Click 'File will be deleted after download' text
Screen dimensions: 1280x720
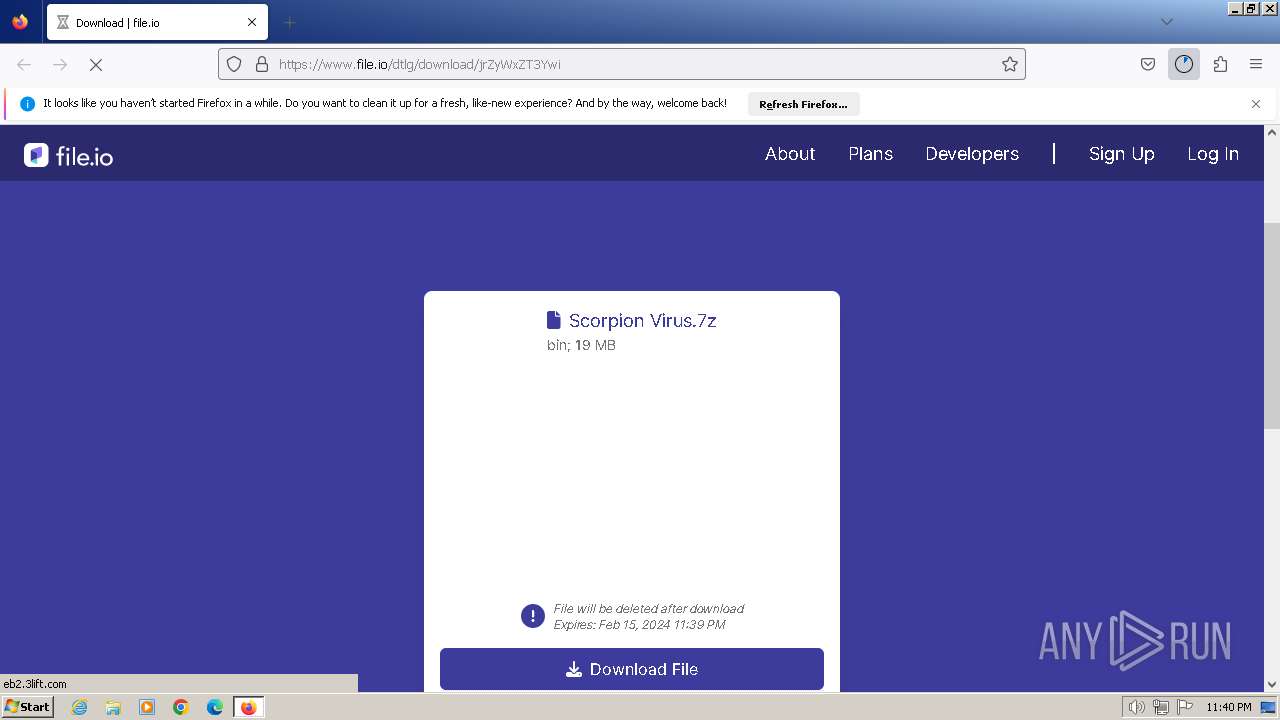[x=649, y=608]
